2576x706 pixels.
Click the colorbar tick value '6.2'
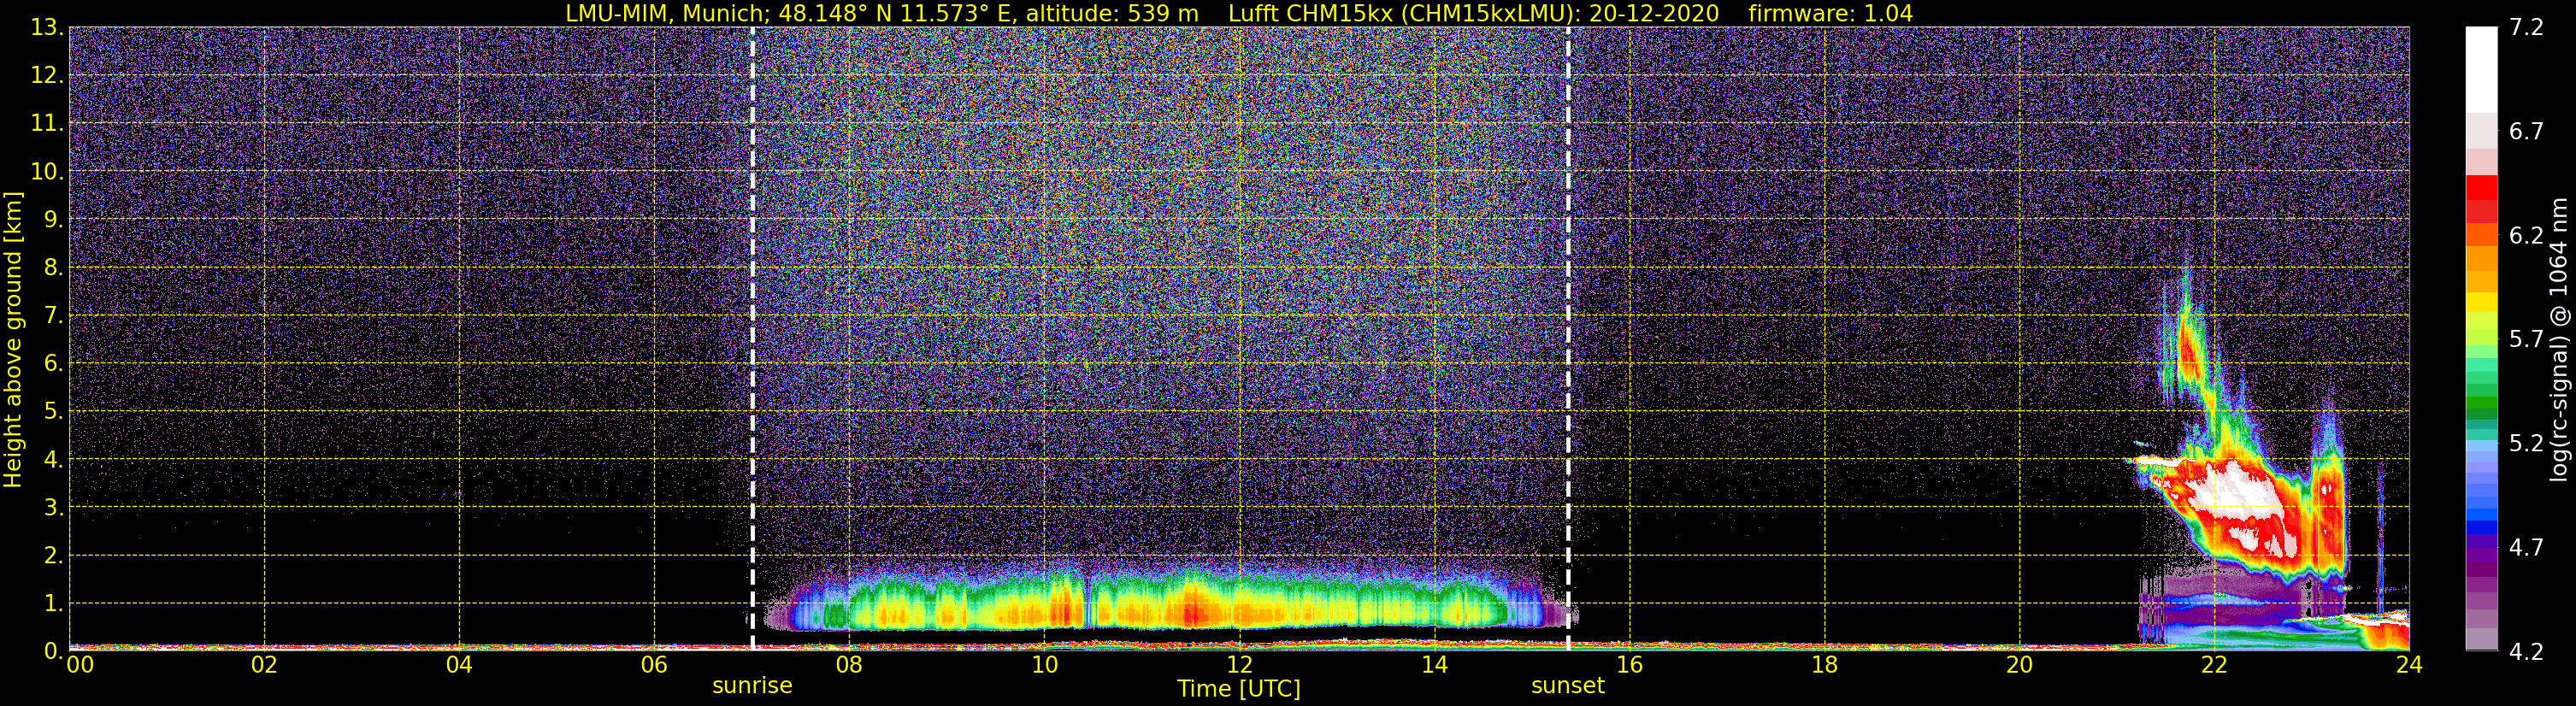click(x=2526, y=236)
